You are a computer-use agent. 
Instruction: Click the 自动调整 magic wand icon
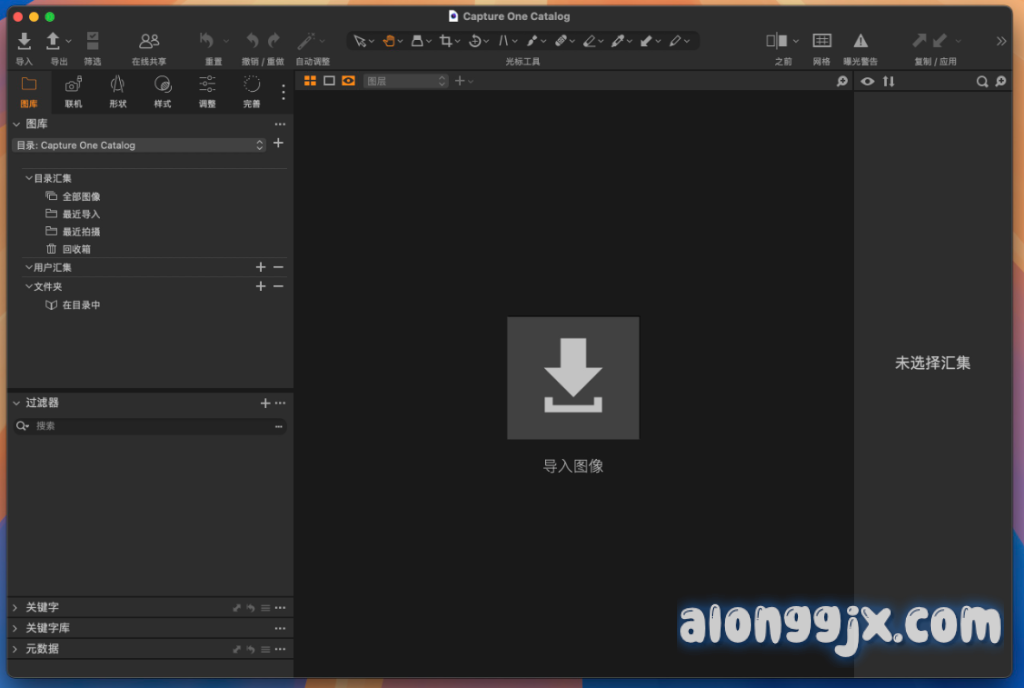click(x=309, y=41)
